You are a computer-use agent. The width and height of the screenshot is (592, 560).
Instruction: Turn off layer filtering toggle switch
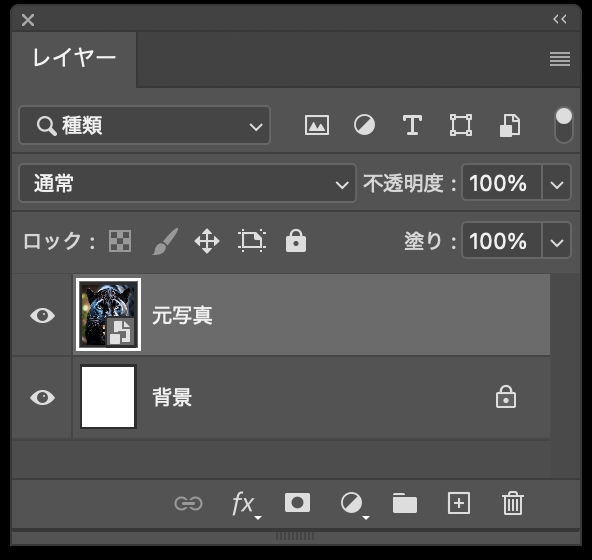click(x=563, y=125)
